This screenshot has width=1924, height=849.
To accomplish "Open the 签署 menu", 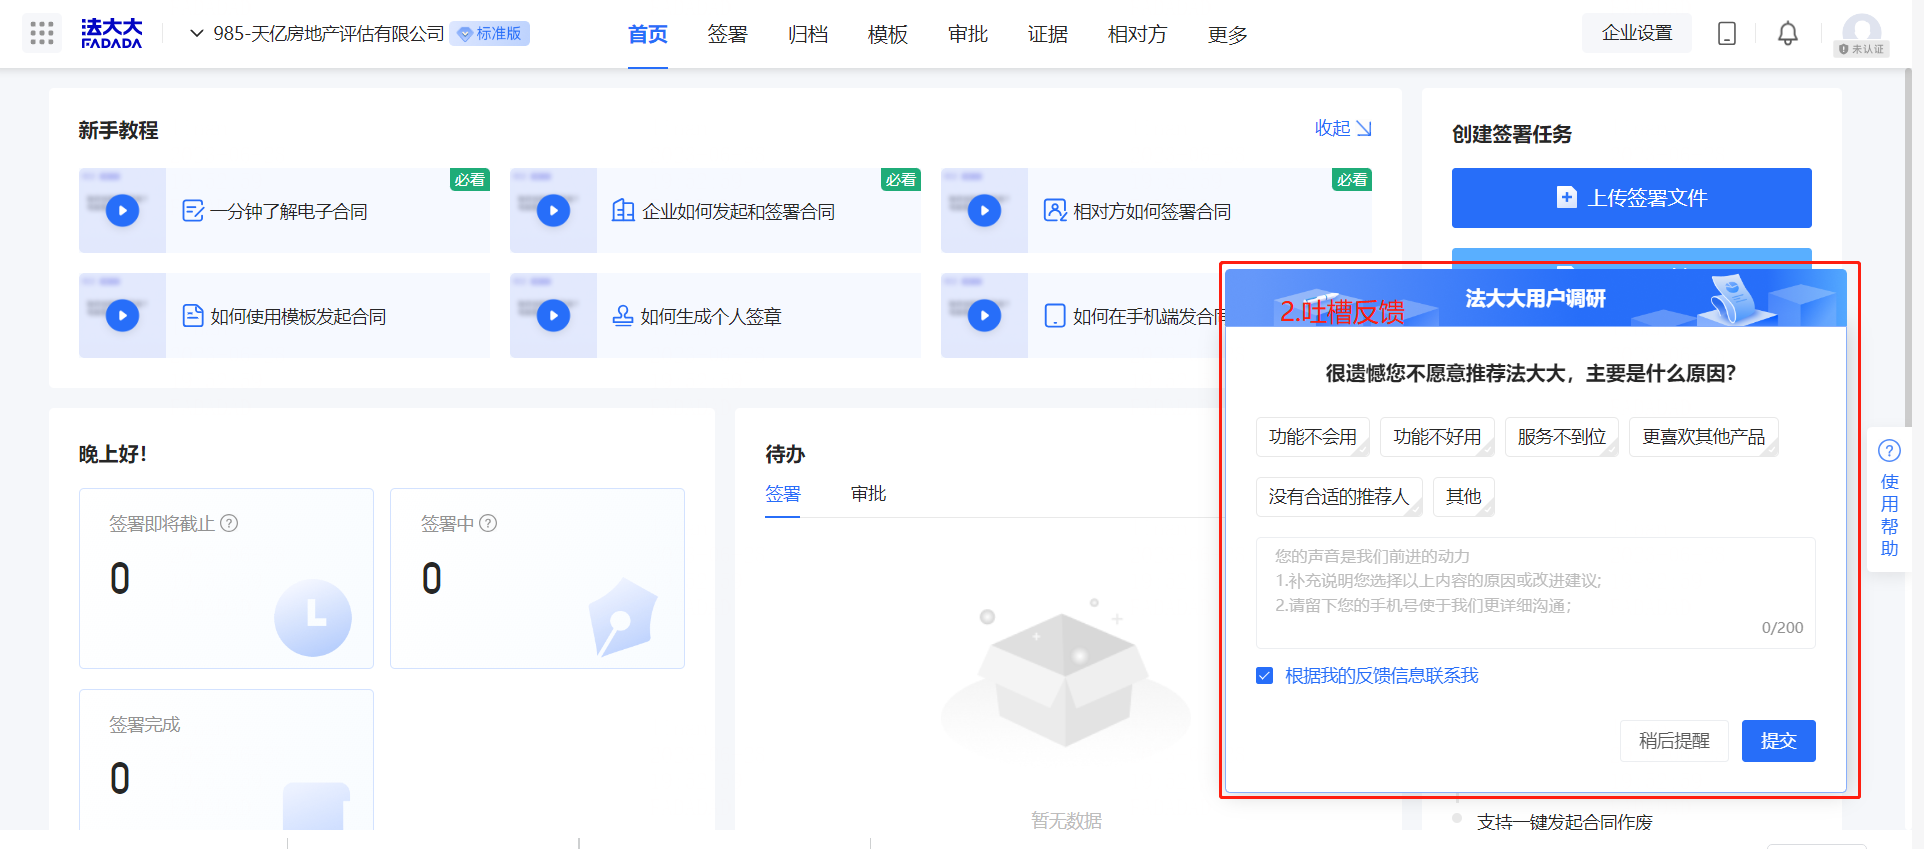I will [728, 34].
